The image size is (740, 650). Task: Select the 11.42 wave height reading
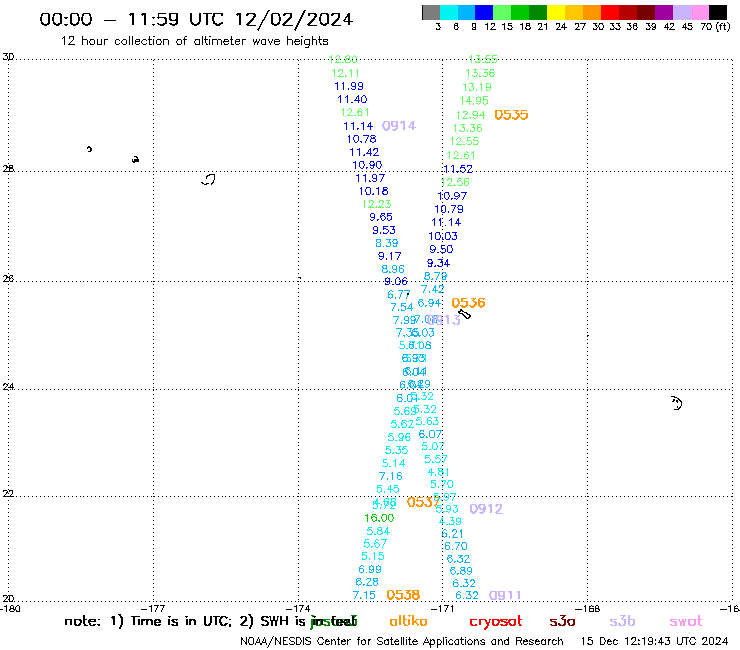click(364, 152)
